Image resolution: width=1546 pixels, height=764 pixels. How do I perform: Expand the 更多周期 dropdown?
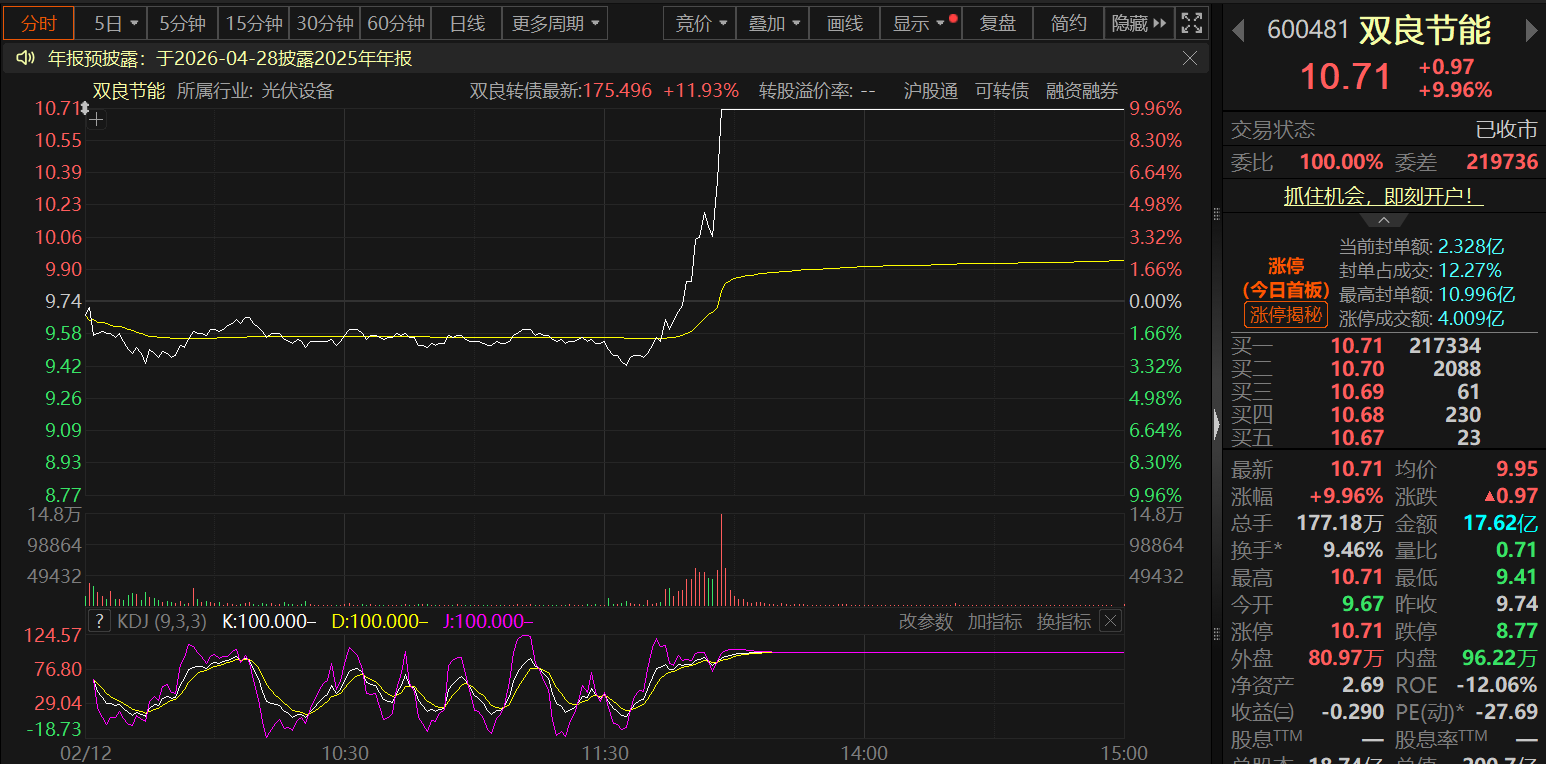point(555,23)
